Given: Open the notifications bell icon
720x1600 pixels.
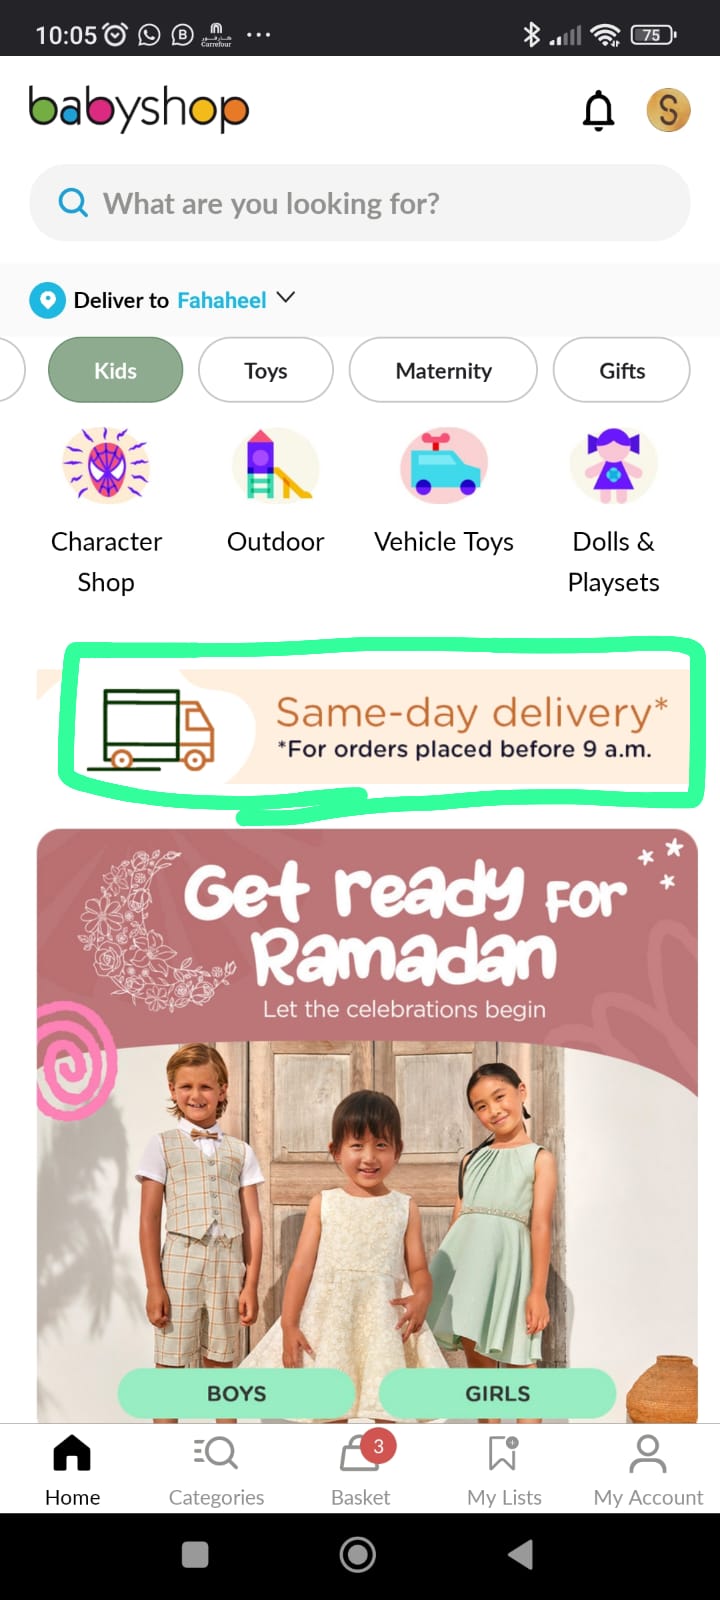Looking at the screenshot, I should pyautogui.click(x=598, y=110).
